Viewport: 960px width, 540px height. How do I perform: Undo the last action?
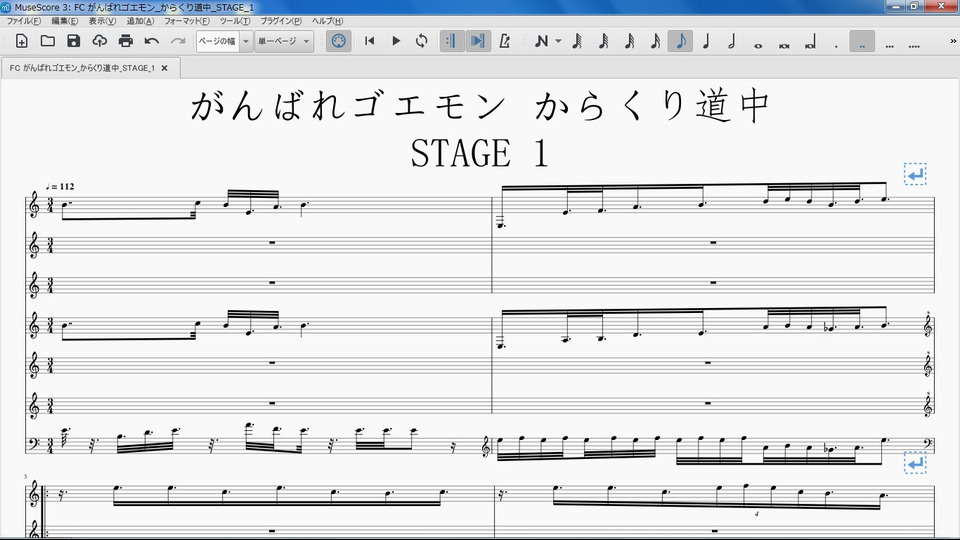click(x=151, y=41)
